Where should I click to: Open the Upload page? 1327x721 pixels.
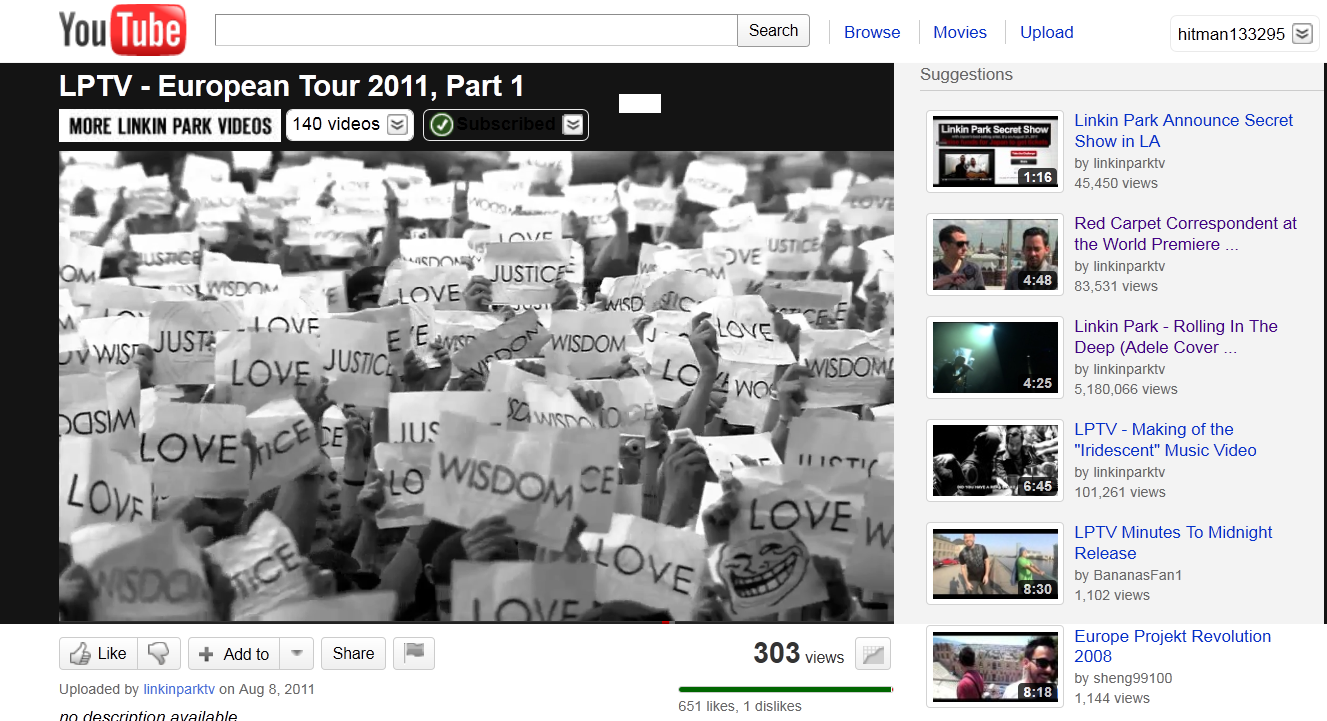coord(1047,32)
